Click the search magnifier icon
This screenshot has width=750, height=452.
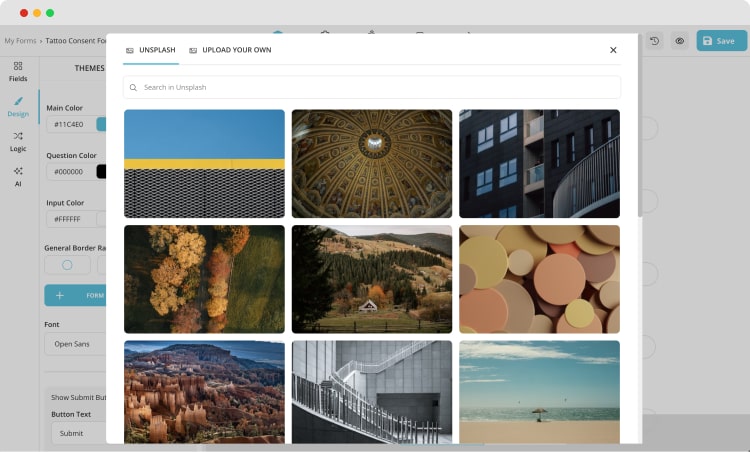(x=133, y=88)
